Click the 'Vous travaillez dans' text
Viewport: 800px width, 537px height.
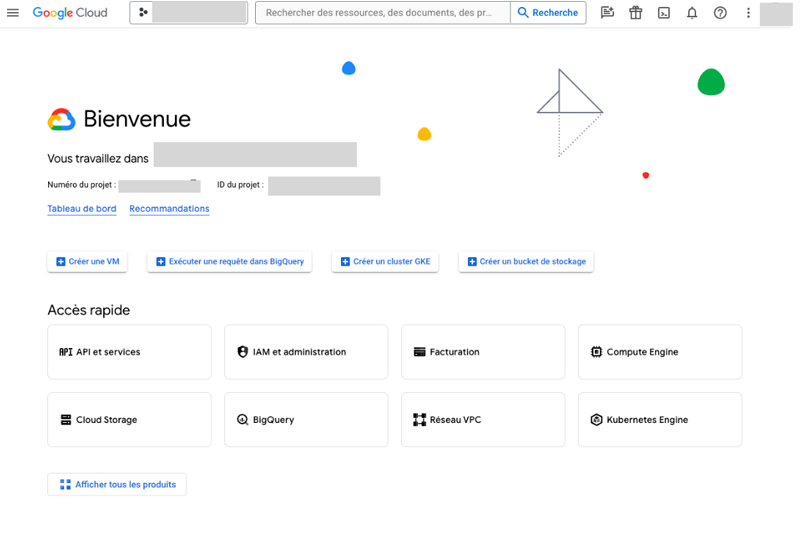(x=98, y=159)
